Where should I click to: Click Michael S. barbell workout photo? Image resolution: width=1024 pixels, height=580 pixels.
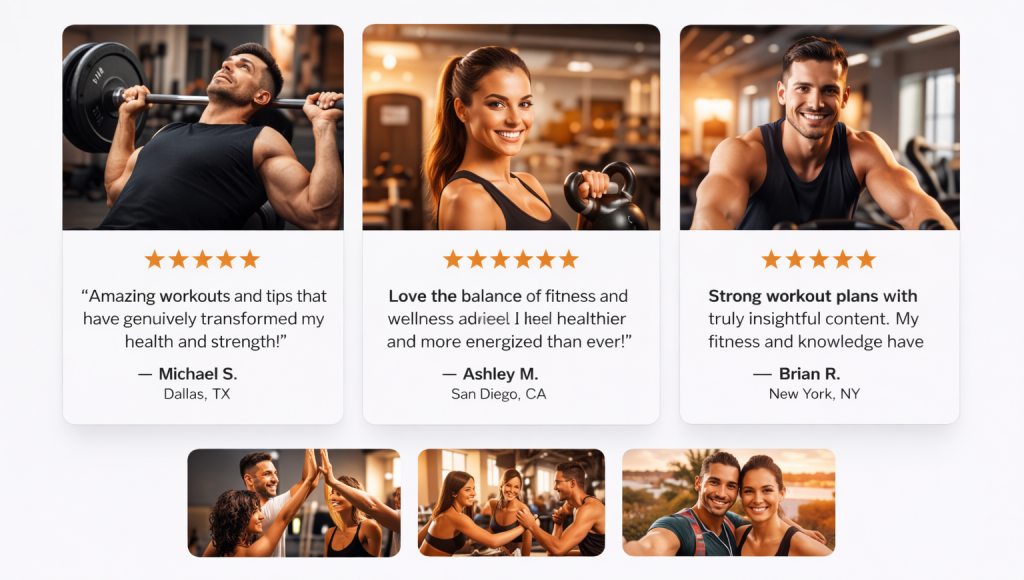click(203, 127)
